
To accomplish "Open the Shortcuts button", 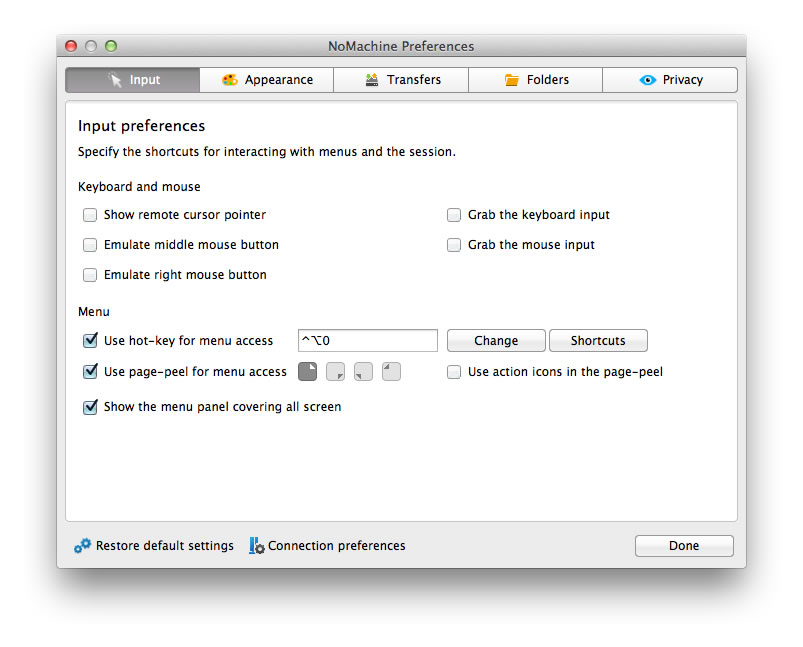I will click(x=598, y=341).
